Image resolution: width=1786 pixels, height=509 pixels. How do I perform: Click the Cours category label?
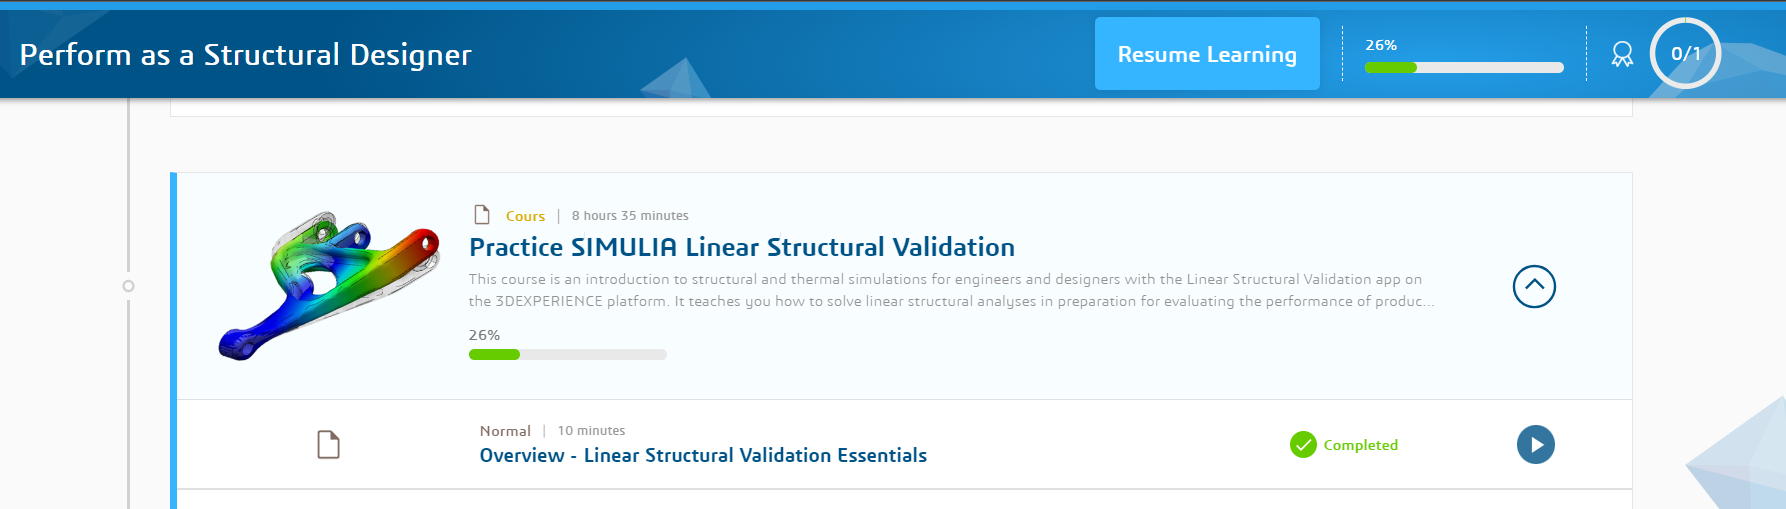point(525,216)
